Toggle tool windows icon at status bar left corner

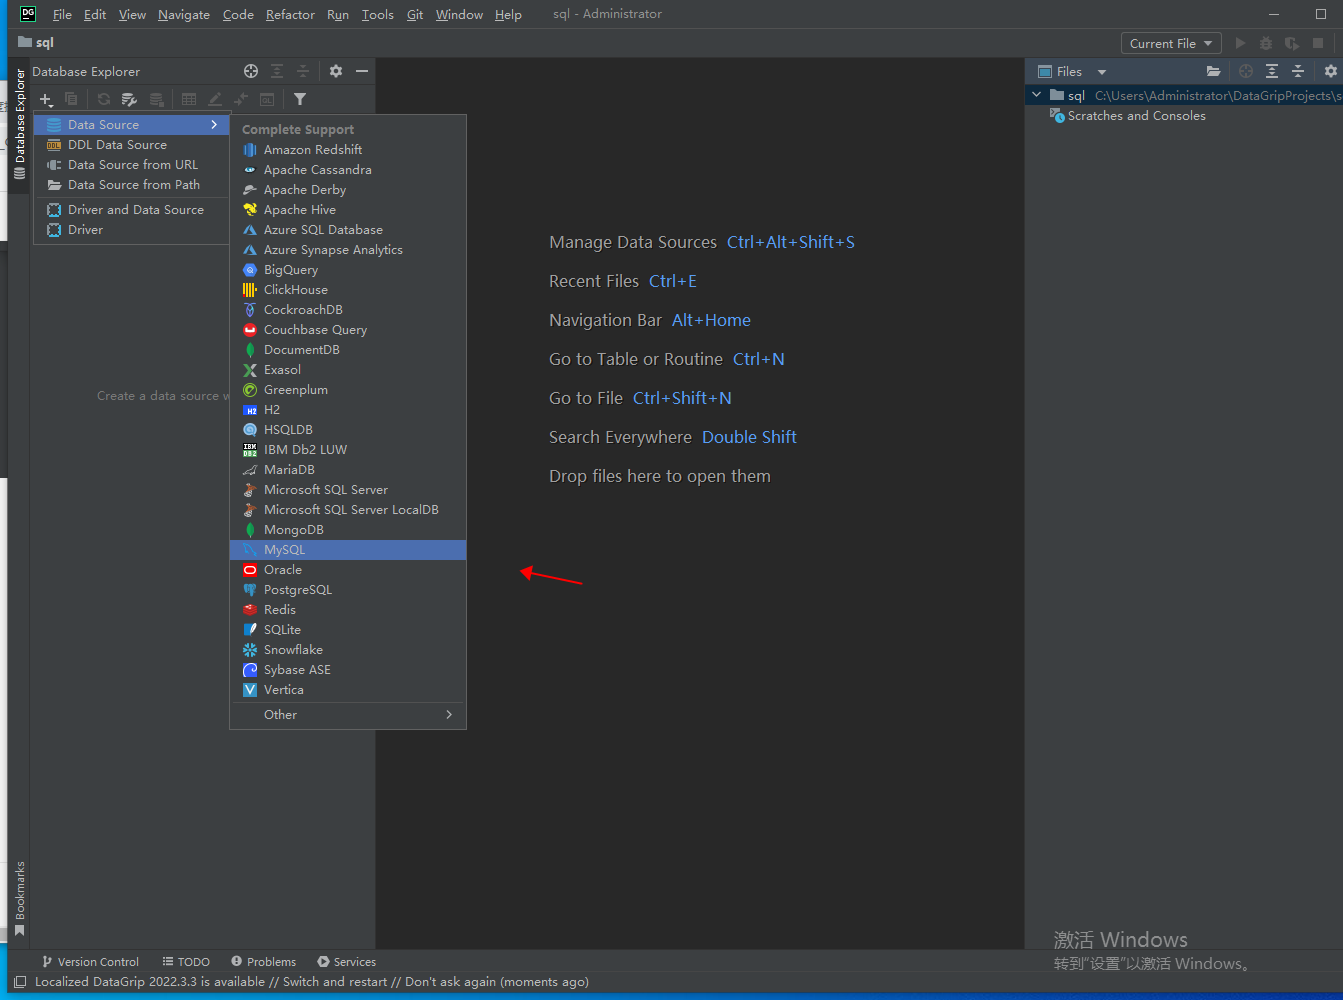(20, 982)
